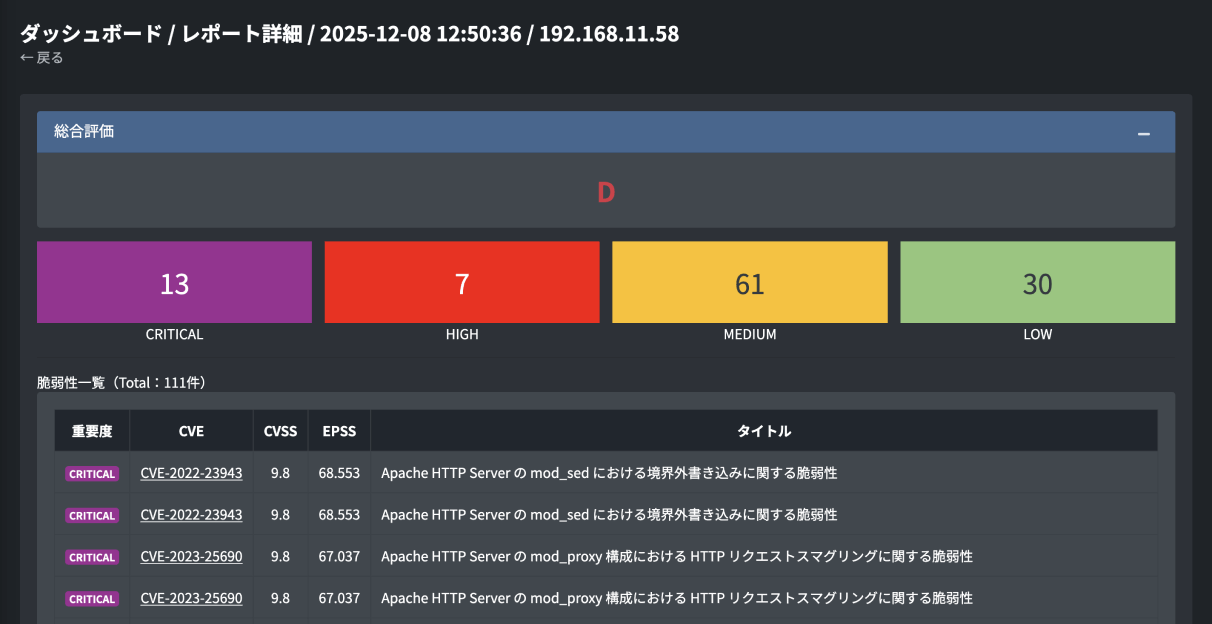
Task: Select the red HIGH tile showing 7
Action: (x=462, y=283)
